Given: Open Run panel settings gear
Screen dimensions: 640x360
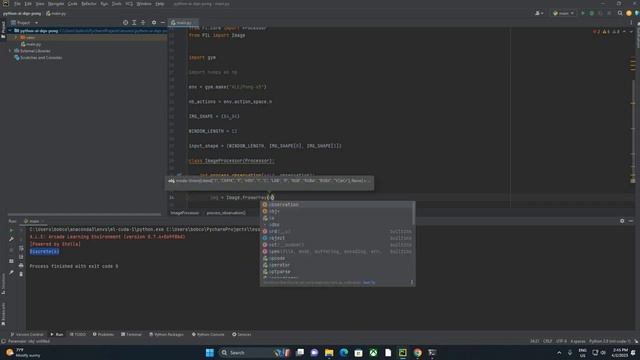Looking at the screenshot, I should pyautogui.click(x=622, y=221).
